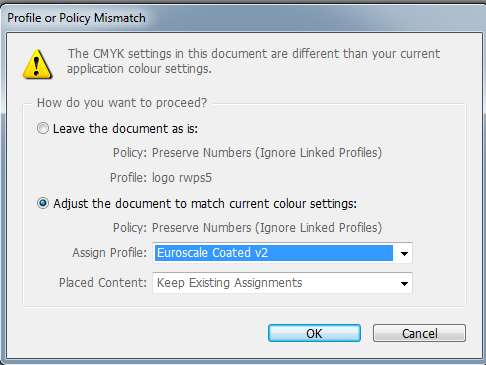
Task: Select Adjust the document to match radio
Action: 43,203
